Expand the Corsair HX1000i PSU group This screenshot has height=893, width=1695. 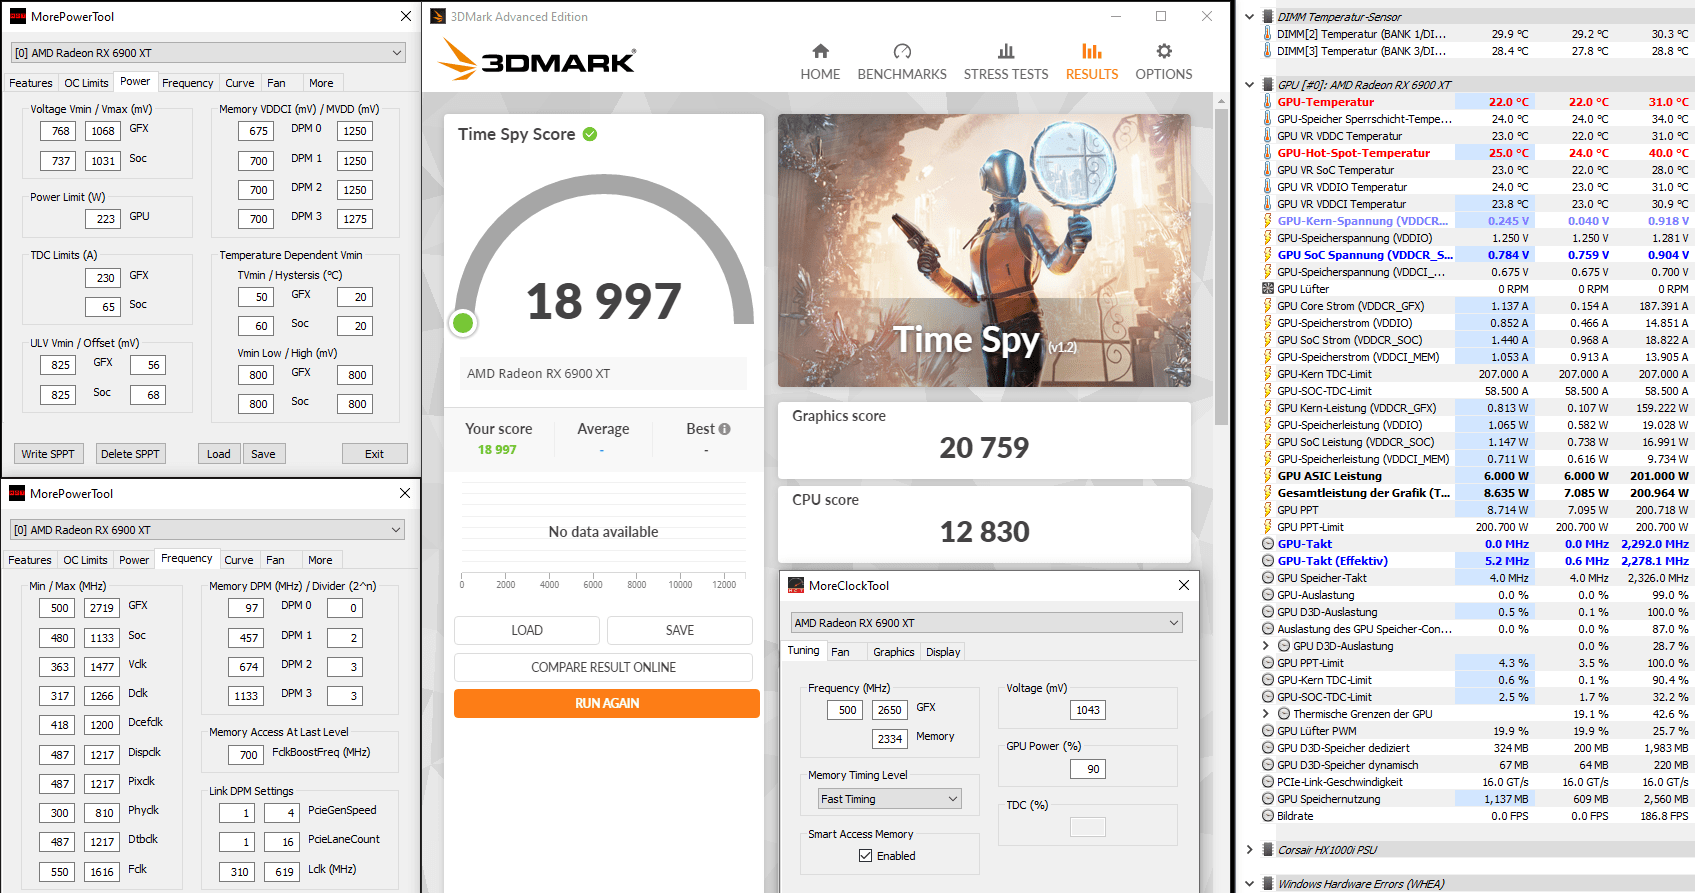[1250, 850]
